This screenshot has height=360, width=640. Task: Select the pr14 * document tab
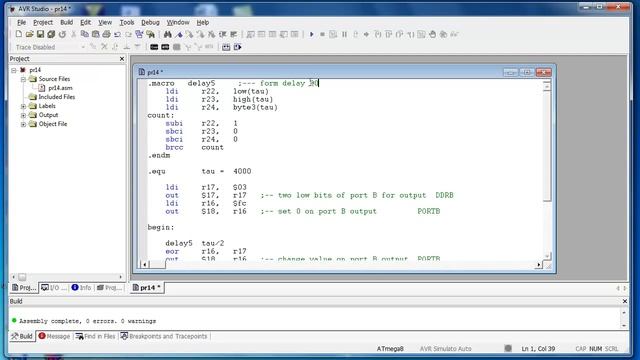coord(147,288)
